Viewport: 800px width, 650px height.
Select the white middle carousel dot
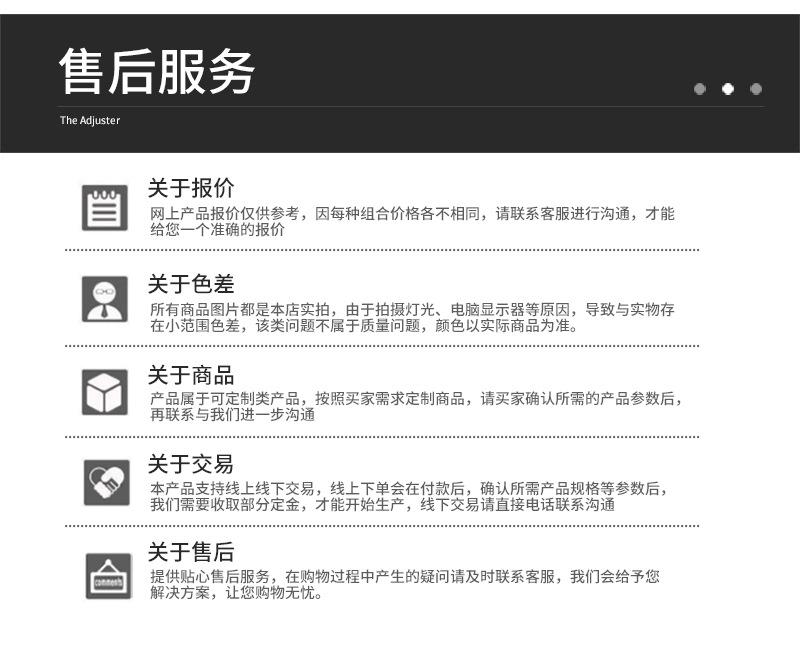click(x=728, y=89)
